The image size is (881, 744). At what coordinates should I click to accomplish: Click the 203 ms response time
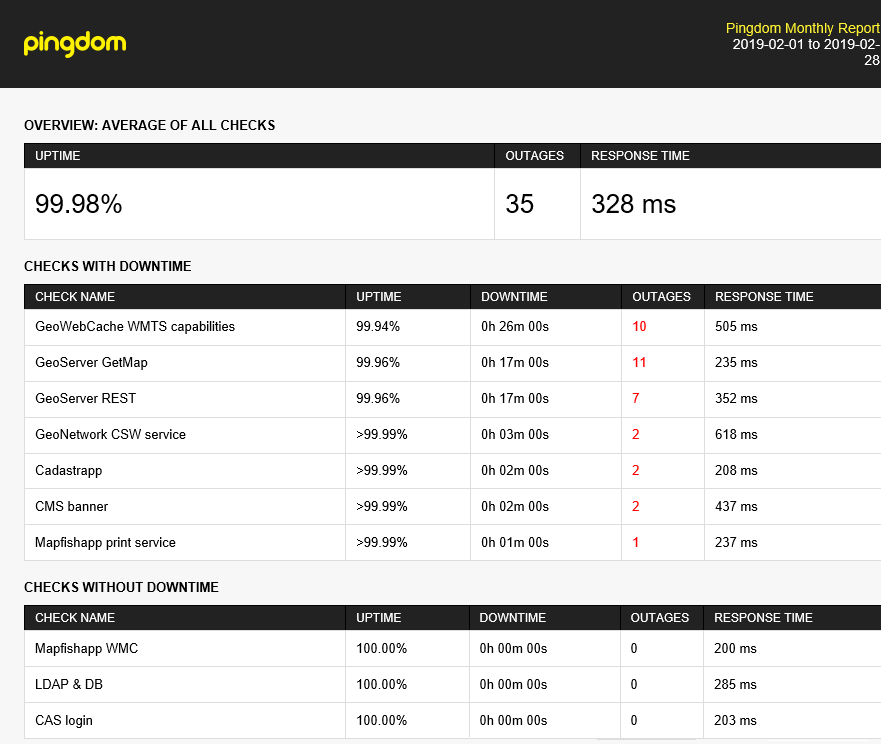(735, 720)
